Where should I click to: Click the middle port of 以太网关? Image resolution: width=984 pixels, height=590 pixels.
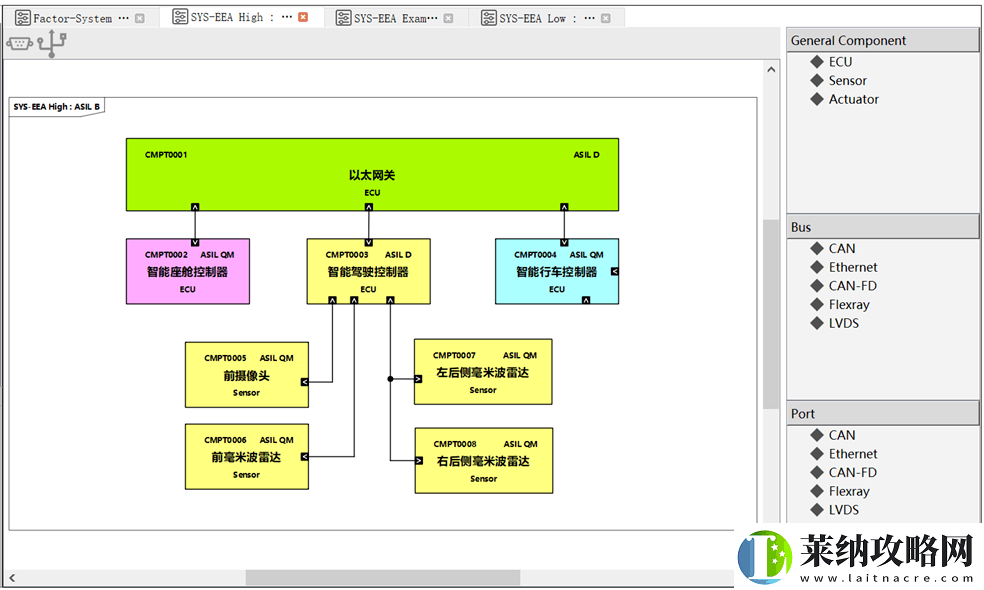[x=369, y=207]
